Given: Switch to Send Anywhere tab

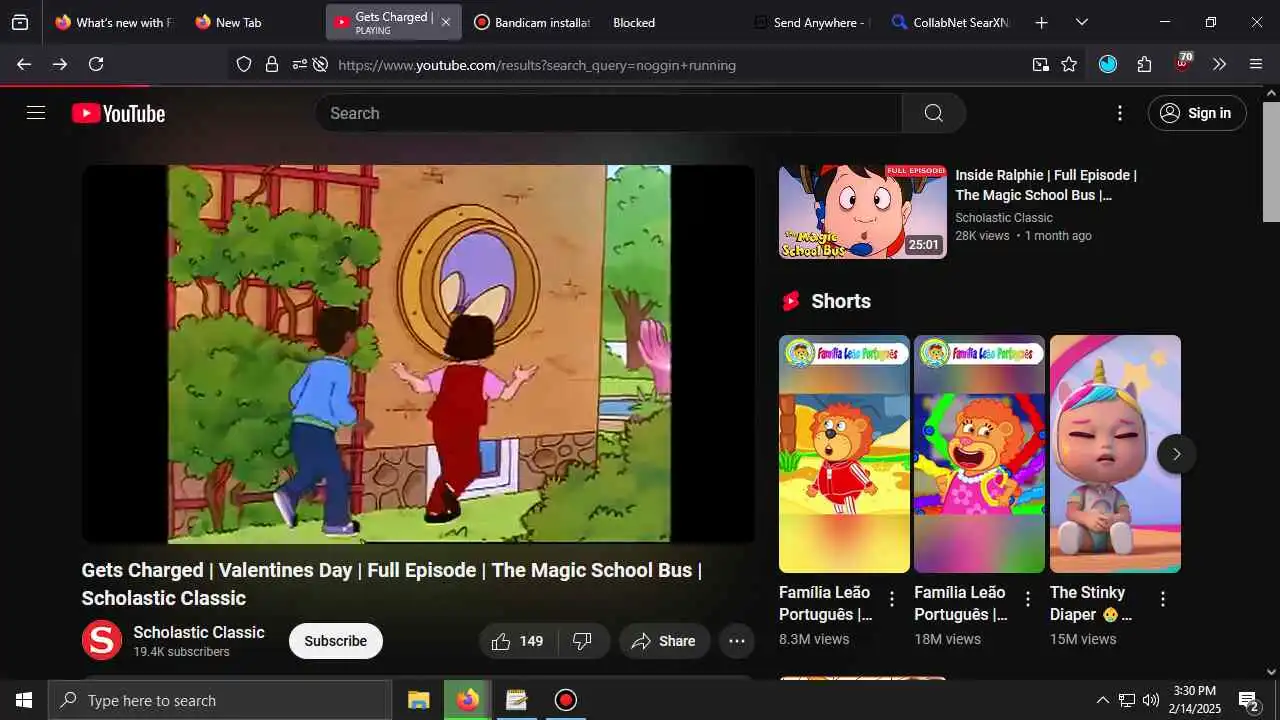Looking at the screenshot, I should pos(811,22).
